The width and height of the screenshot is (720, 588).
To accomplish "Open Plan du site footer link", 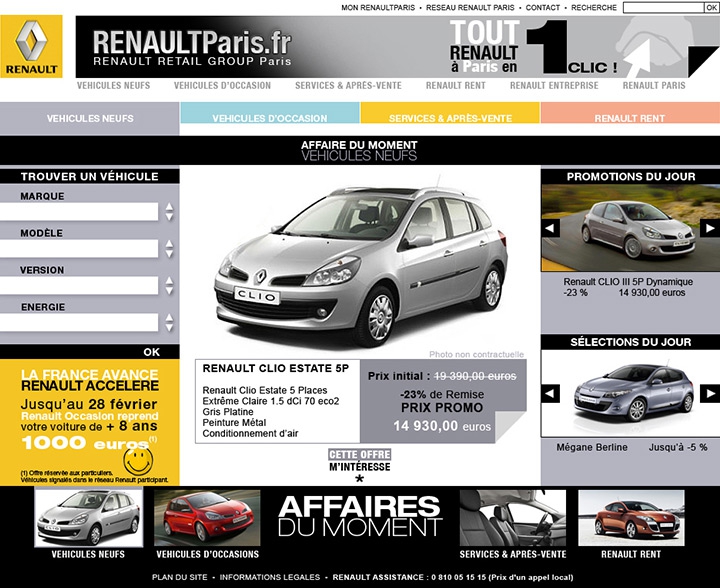I will 180,577.
